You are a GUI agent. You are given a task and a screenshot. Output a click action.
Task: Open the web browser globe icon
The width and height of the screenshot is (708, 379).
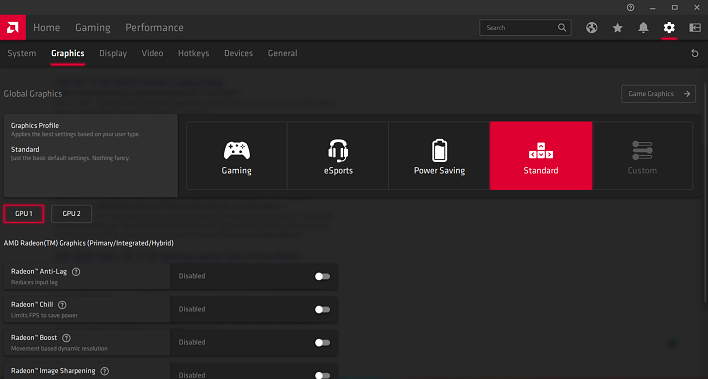tap(592, 28)
